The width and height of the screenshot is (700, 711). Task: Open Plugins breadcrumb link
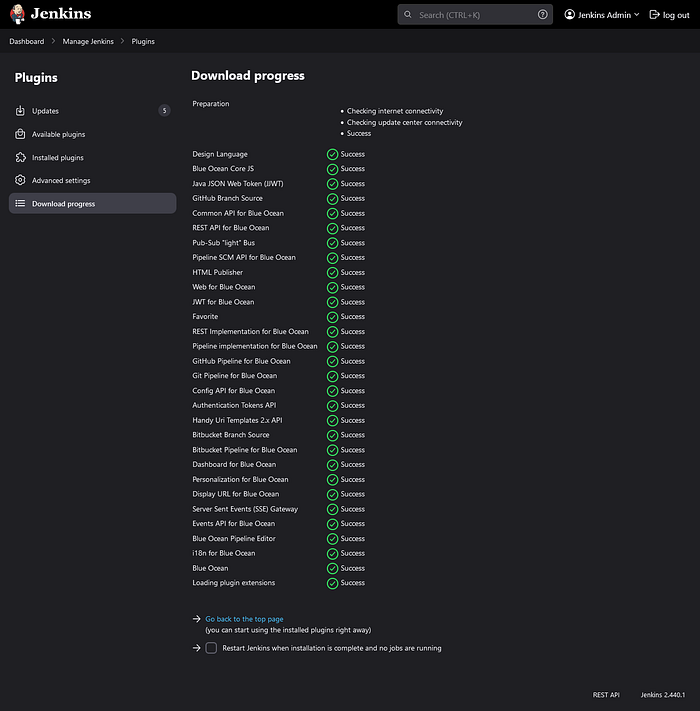143,41
